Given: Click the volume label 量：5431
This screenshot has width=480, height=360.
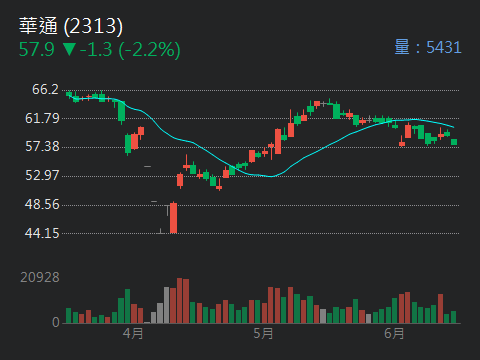Looking at the screenshot, I should tap(428, 47).
